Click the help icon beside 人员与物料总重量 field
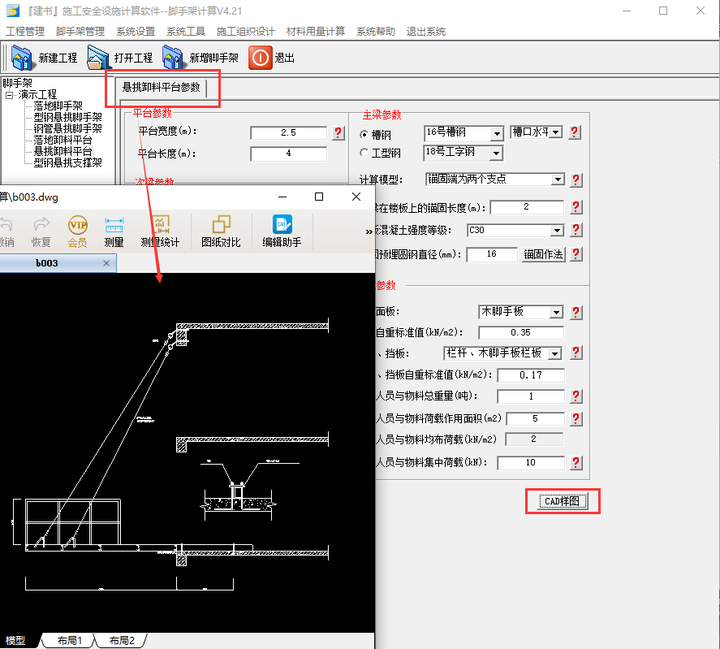The width and height of the screenshot is (720, 649). [x=576, y=396]
